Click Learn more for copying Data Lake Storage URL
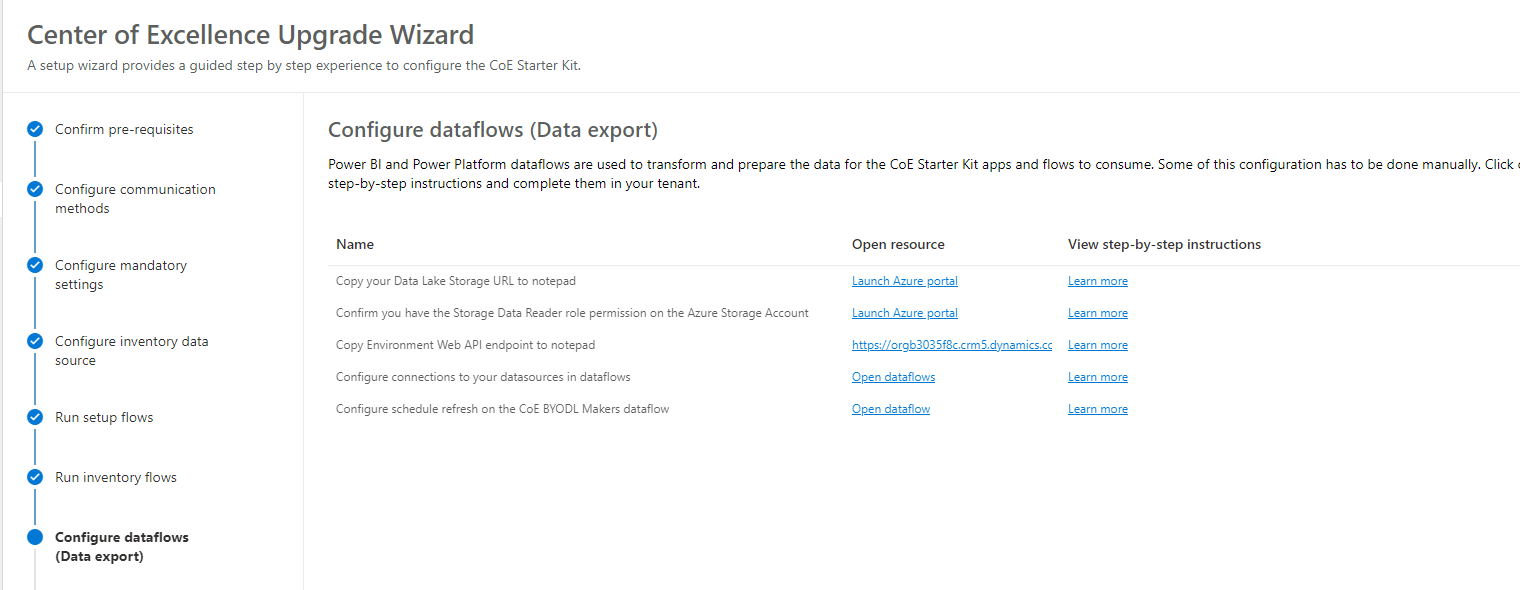This screenshot has width=1520, height=590. pyautogui.click(x=1097, y=280)
